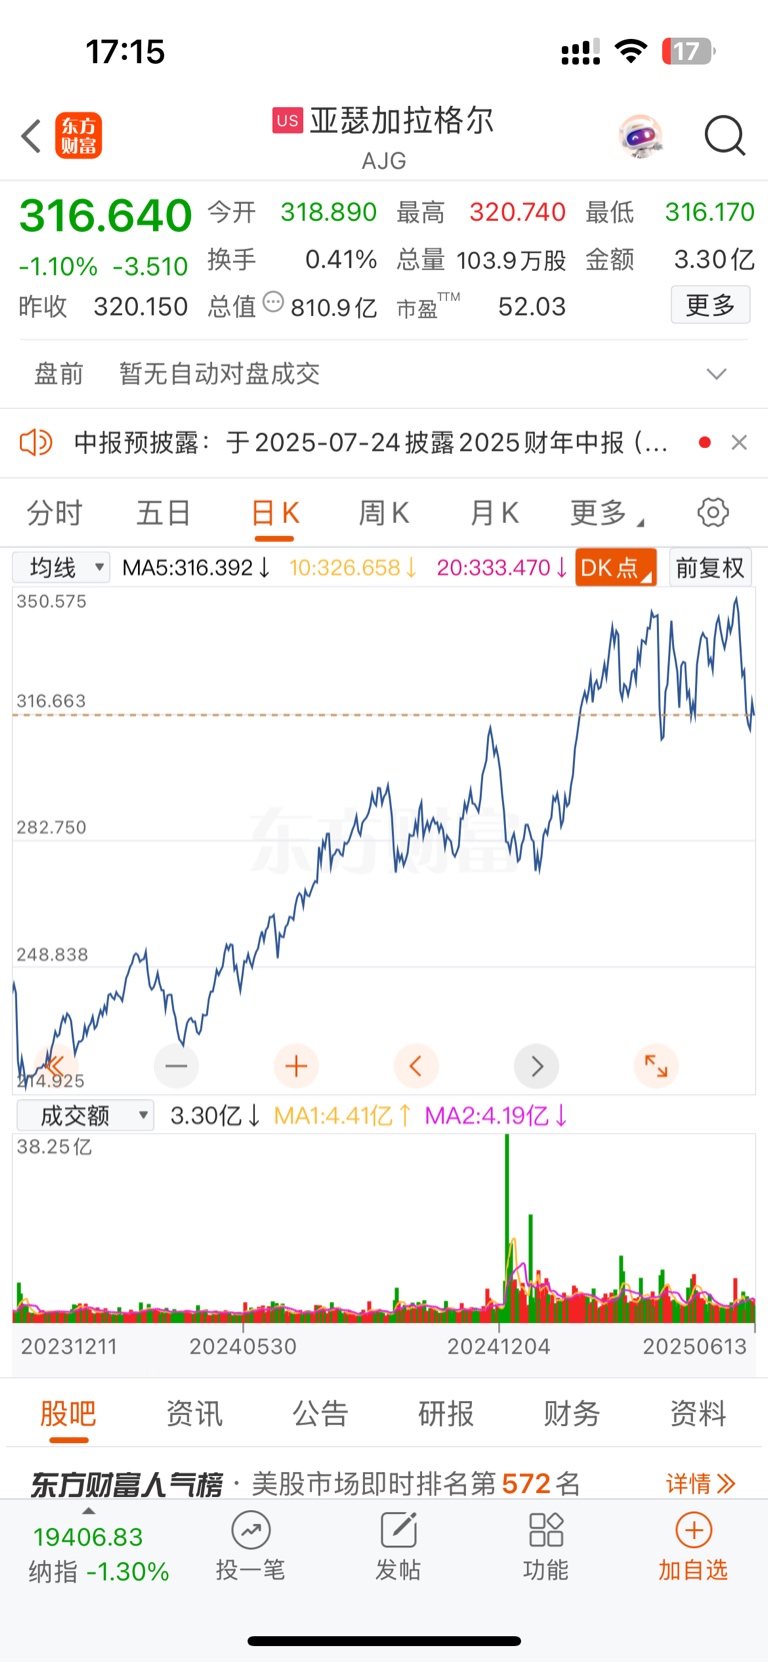
Task: Tap date label 20250613 on axis
Action: coord(695,1346)
